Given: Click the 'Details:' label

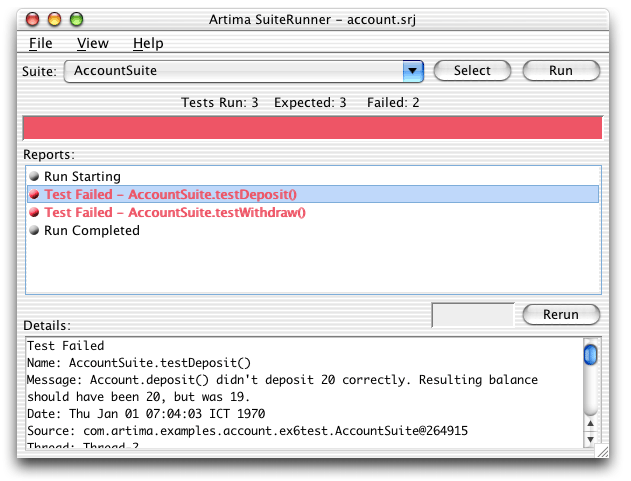Looking at the screenshot, I should pos(47,325).
